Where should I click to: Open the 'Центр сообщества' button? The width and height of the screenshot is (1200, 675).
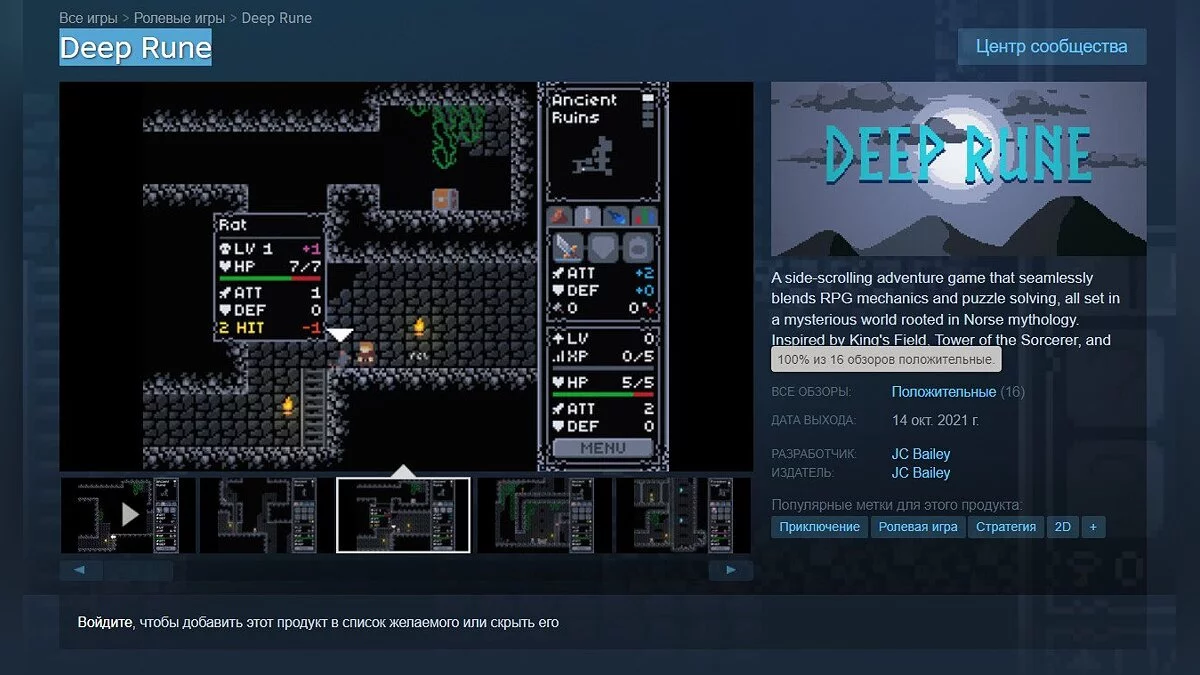1052,47
